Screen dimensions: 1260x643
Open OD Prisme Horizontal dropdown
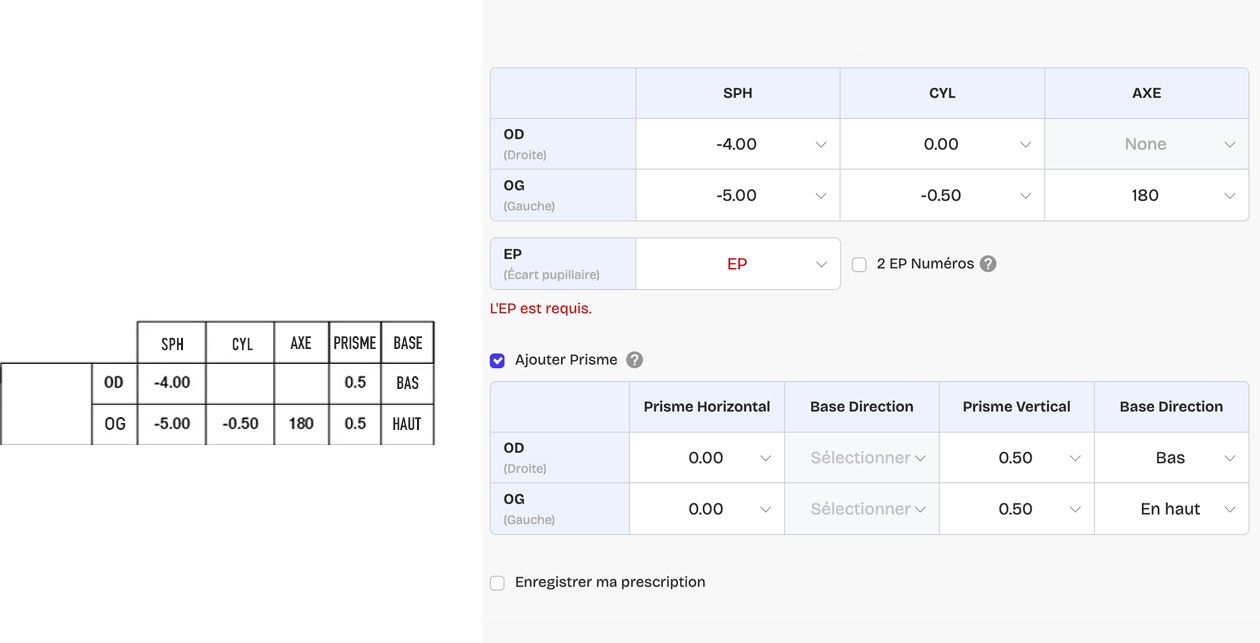707,458
